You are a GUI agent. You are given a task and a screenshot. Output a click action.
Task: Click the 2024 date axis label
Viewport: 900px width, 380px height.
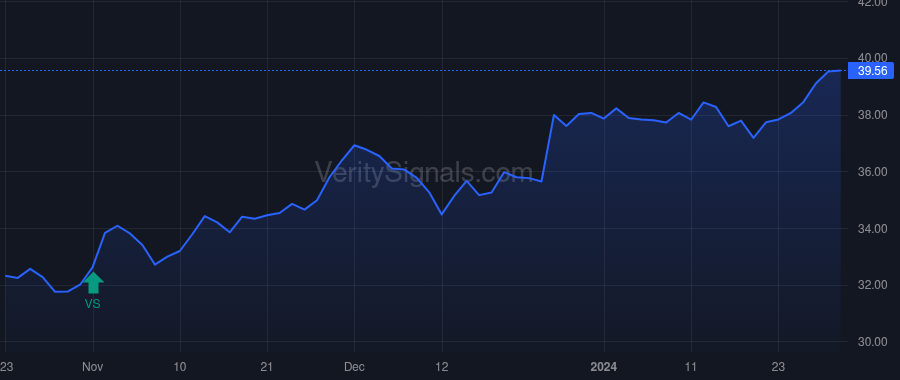(x=604, y=366)
